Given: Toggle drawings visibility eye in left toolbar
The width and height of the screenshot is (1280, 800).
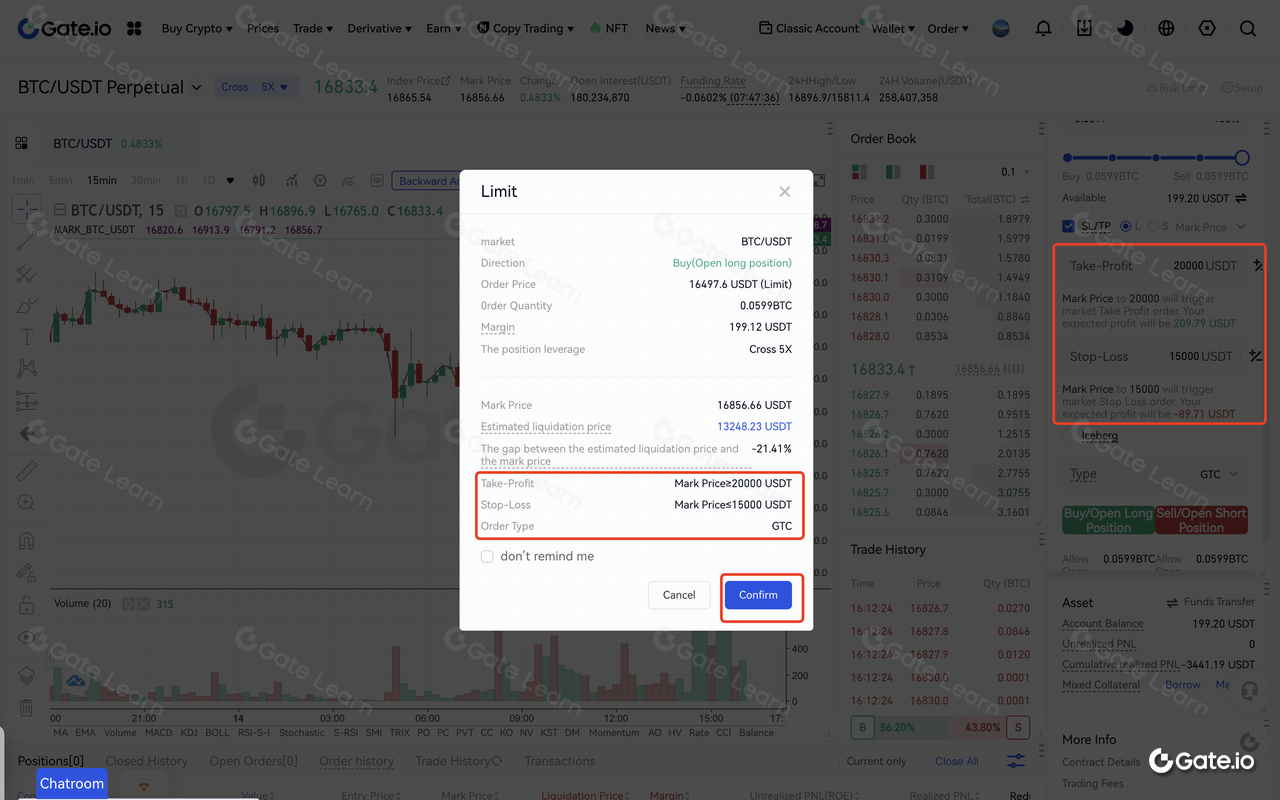Looking at the screenshot, I should click(27, 637).
